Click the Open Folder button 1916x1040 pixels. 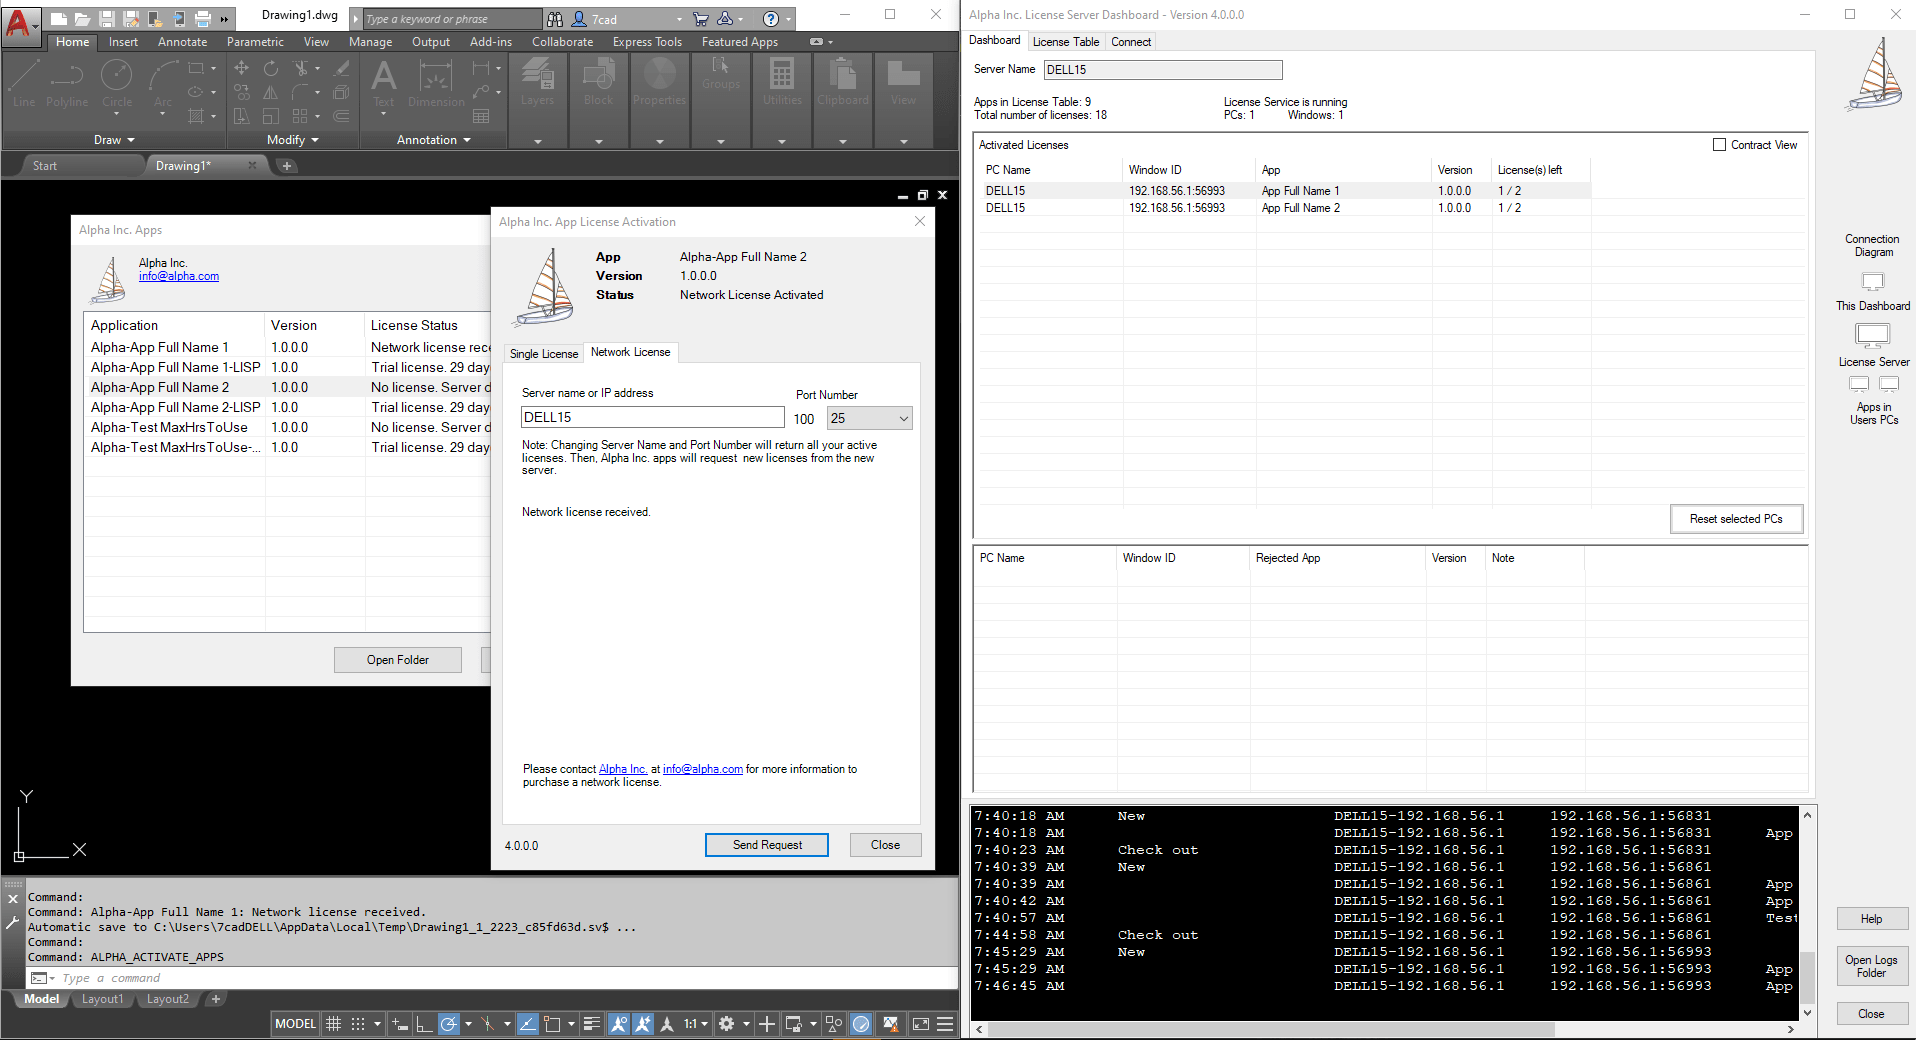click(398, 660)
